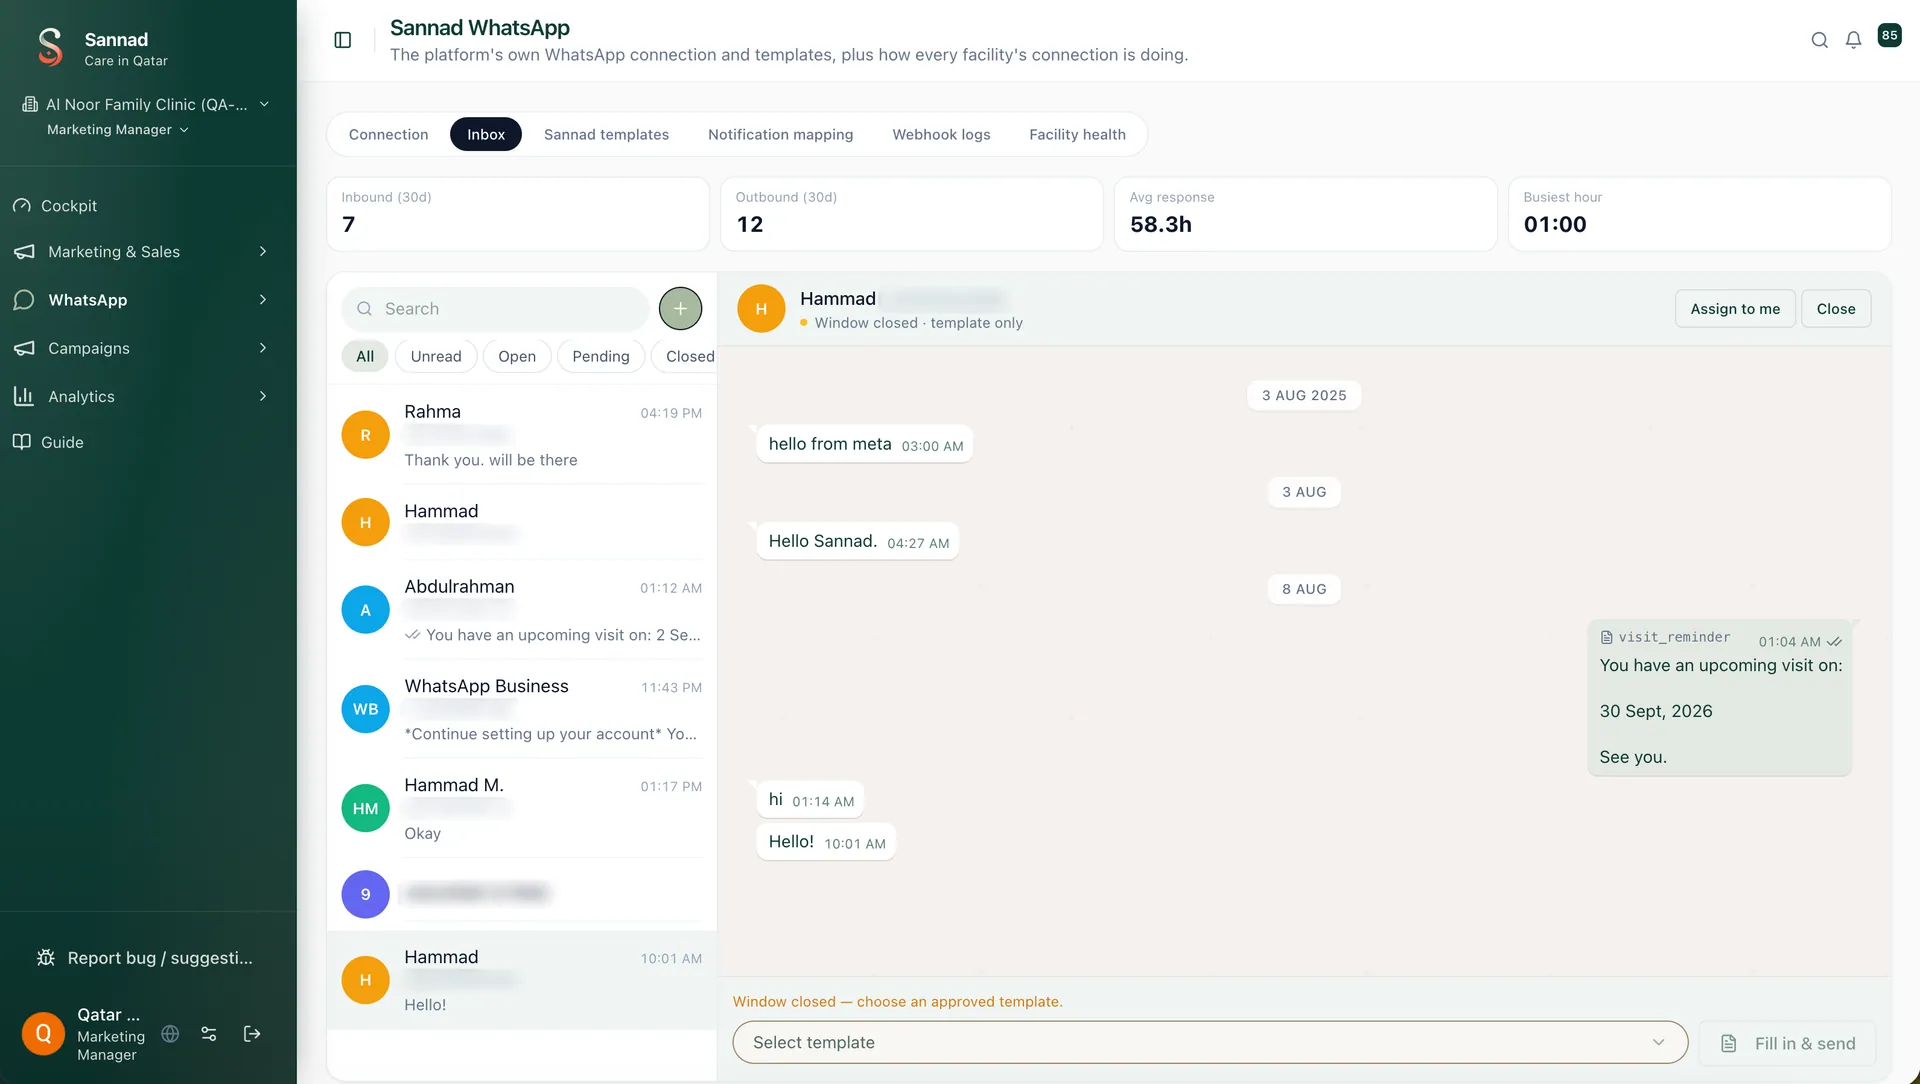The height and width of the screenshot is (1084, 1920).
Task: Click the green HM avatar
Action: [366, 808]
